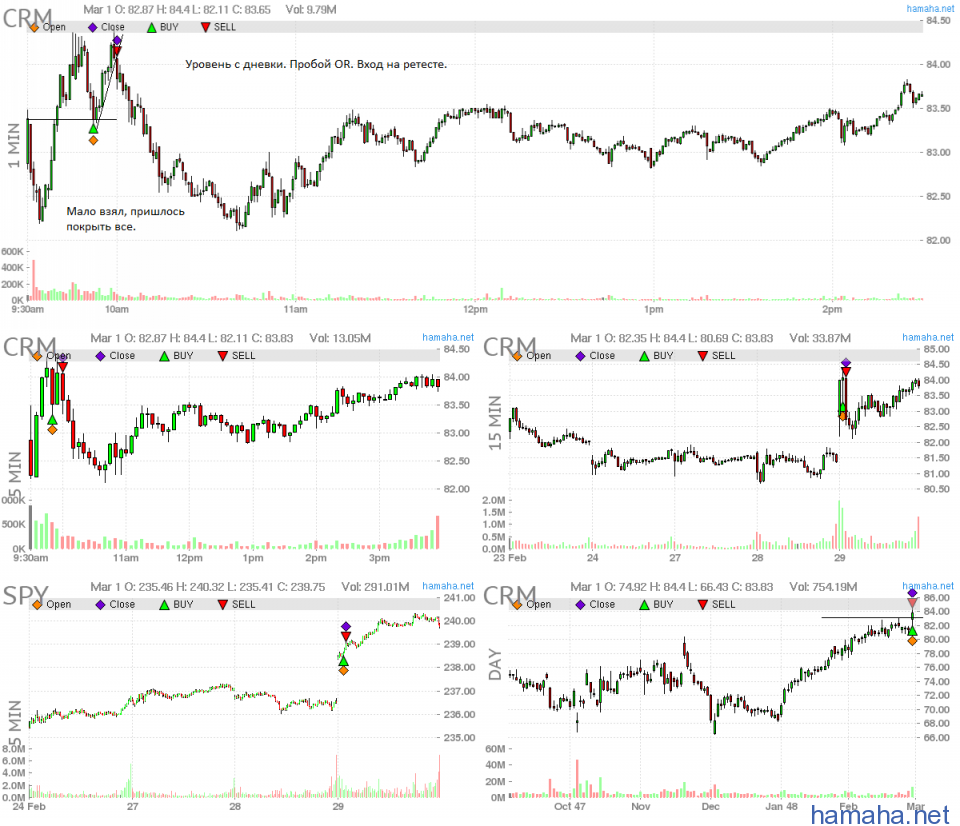
Task: Click the orange Open diamond in CRM DAY legend
Action: 517,604
